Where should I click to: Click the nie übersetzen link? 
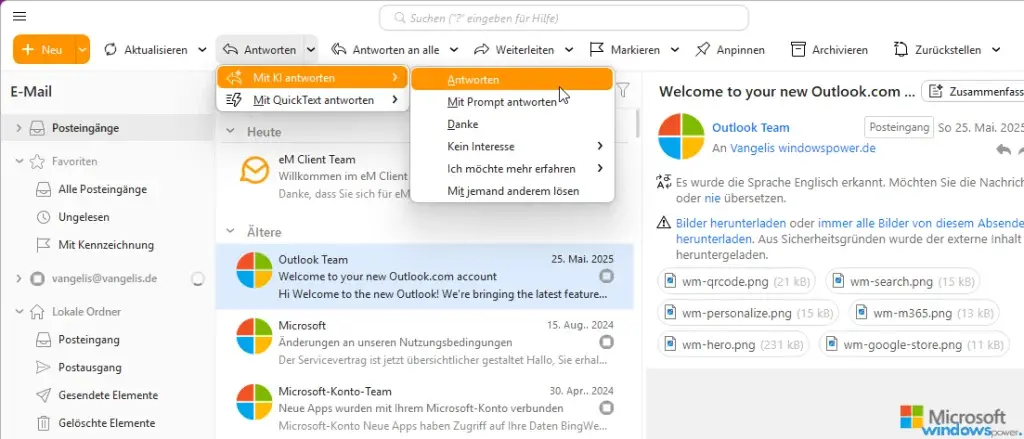click(712, 198)
